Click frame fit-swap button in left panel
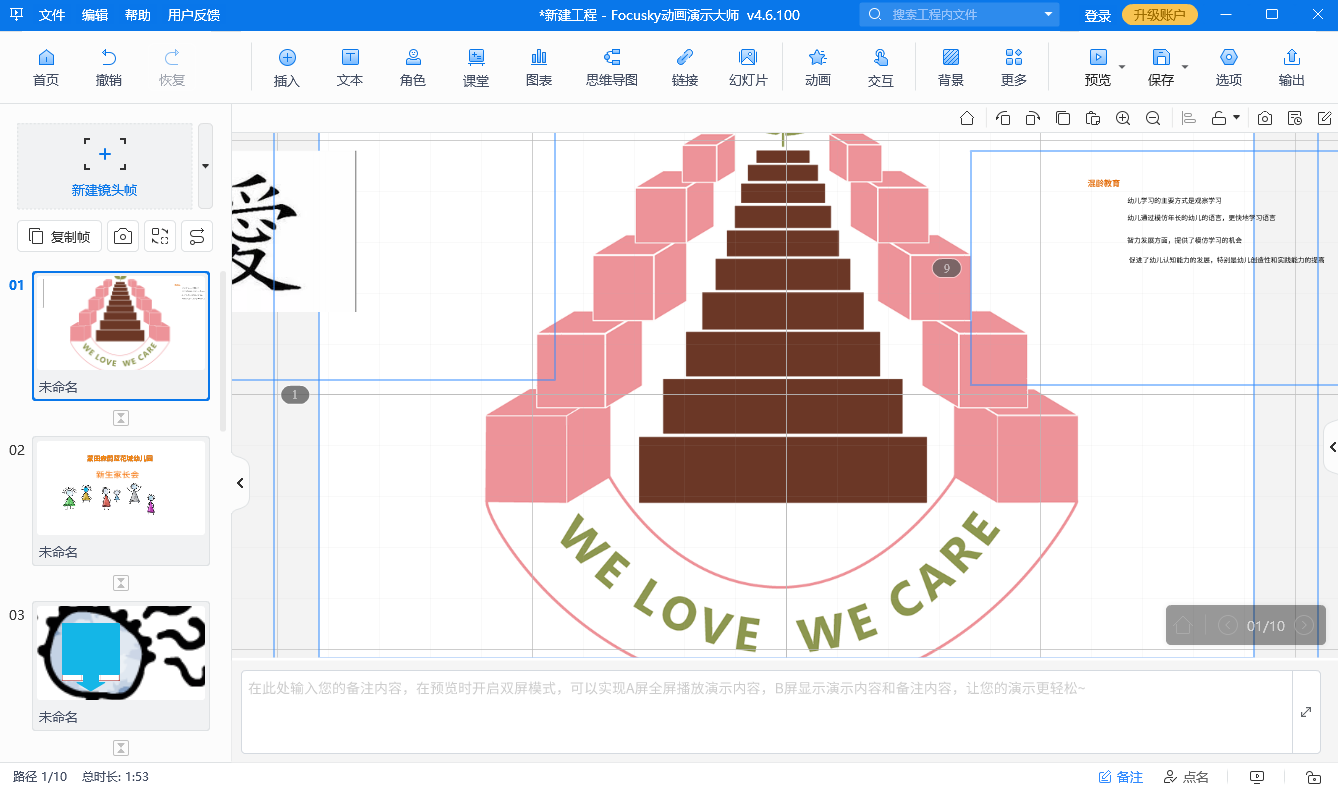1338x788 pixels. click(160, 236)
